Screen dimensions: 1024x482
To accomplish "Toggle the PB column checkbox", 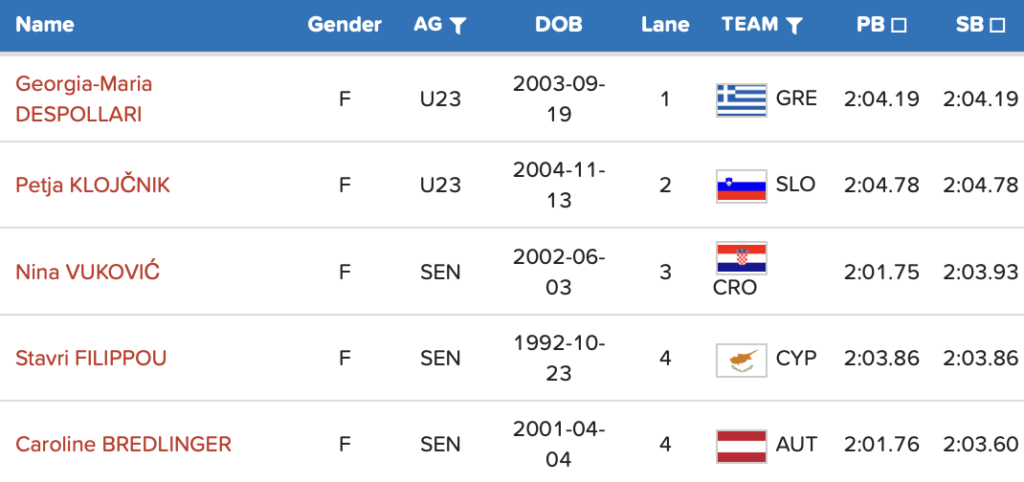I will (x=898, y=26).
